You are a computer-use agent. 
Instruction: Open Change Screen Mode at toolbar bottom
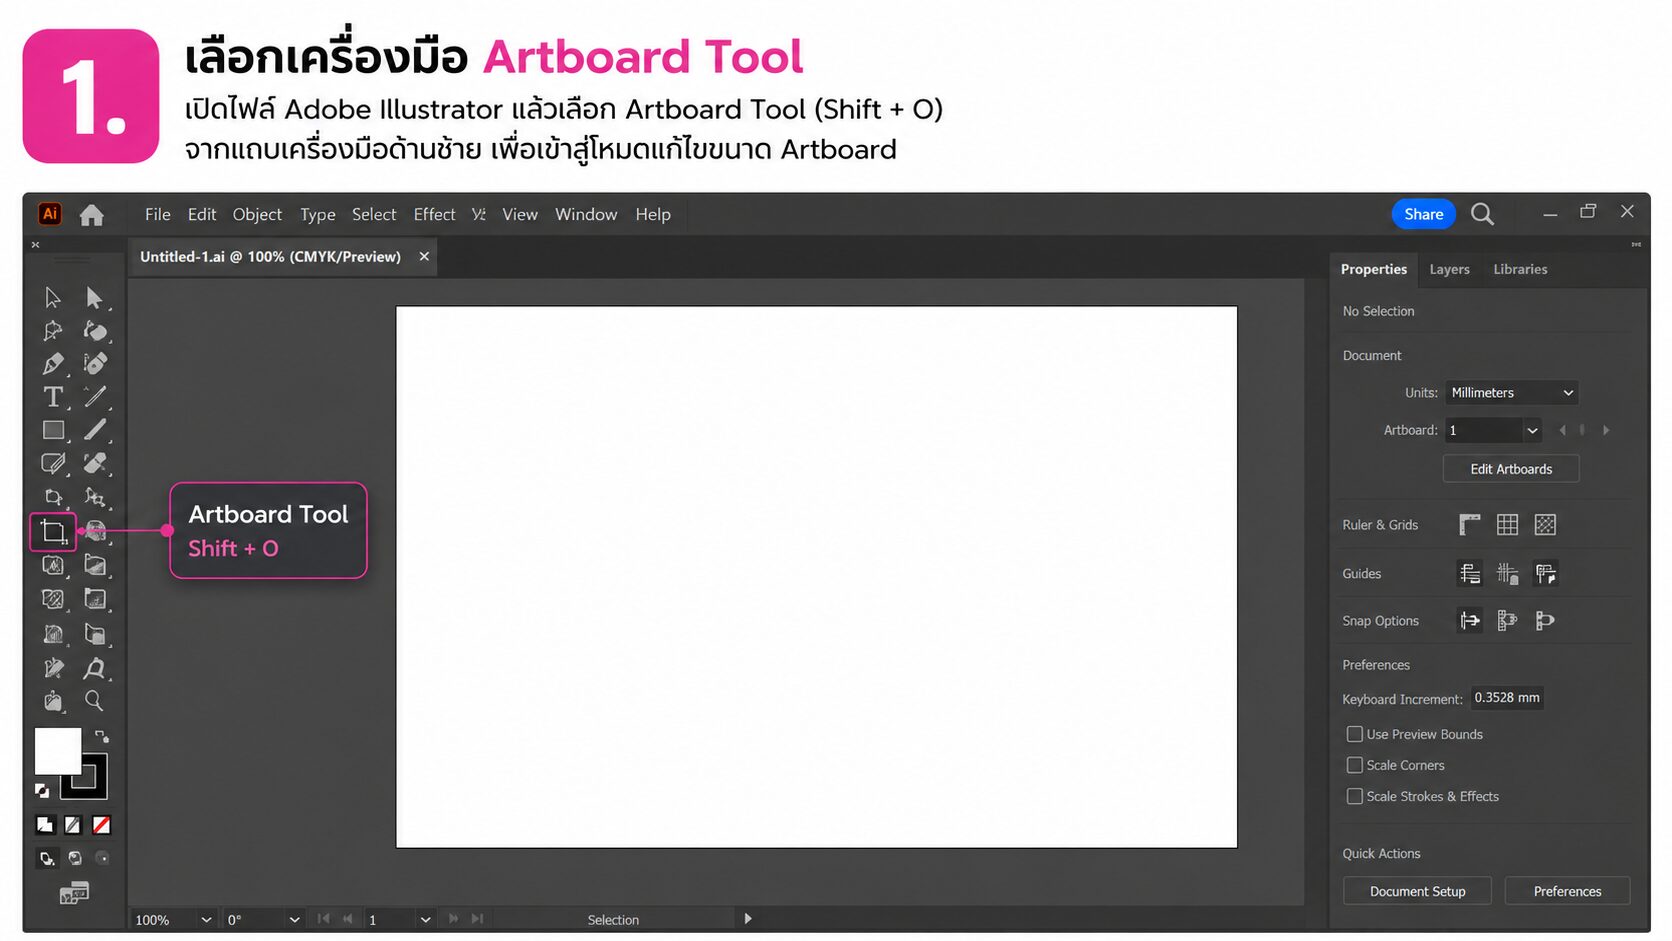pyautogui.click(x=74, y=892)
